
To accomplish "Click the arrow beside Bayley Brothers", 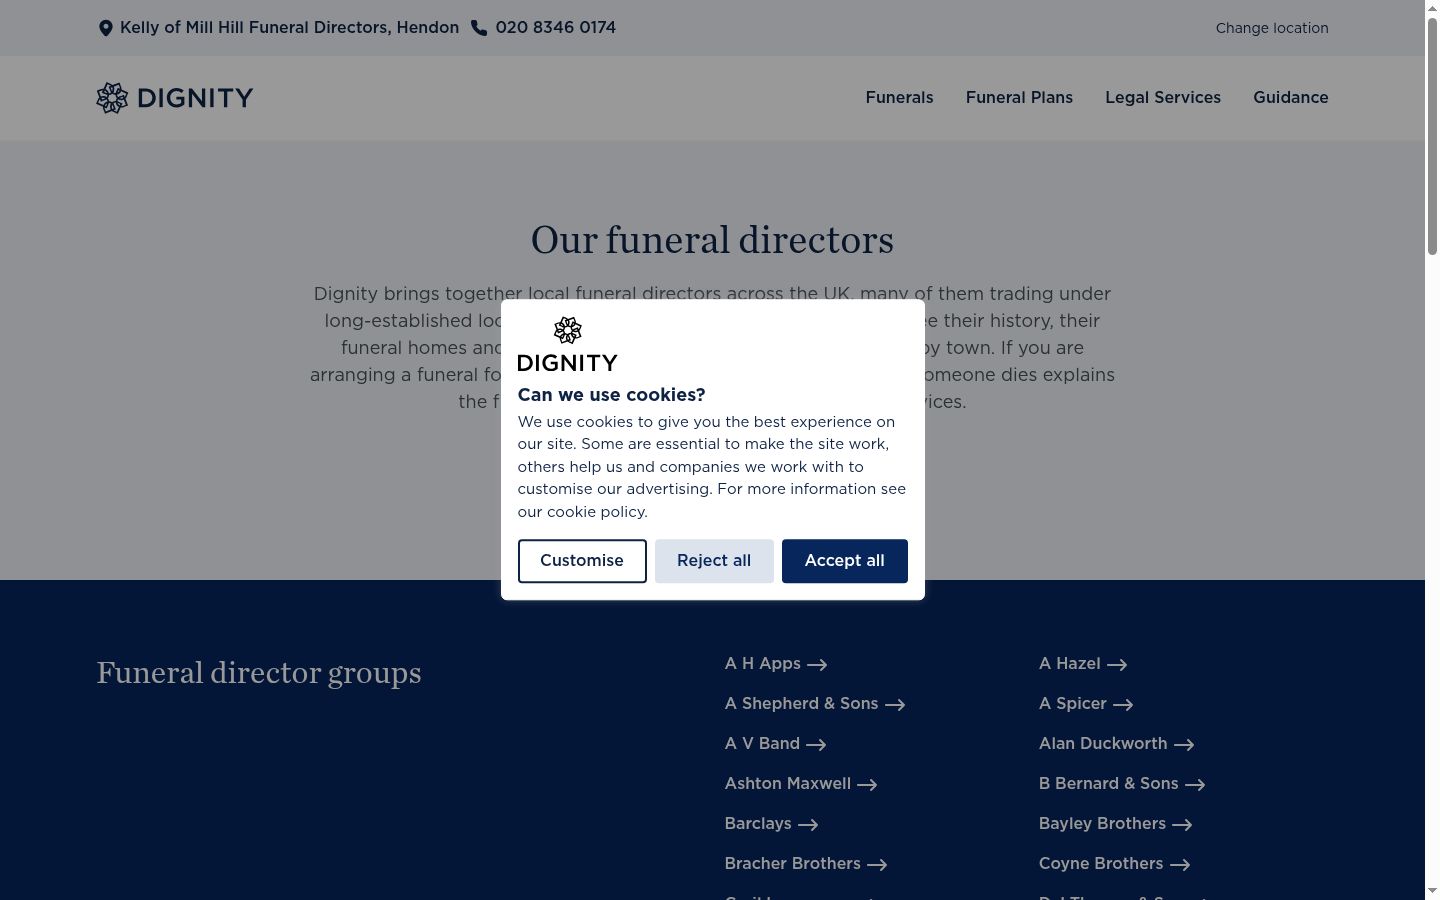I will 1182,825.
